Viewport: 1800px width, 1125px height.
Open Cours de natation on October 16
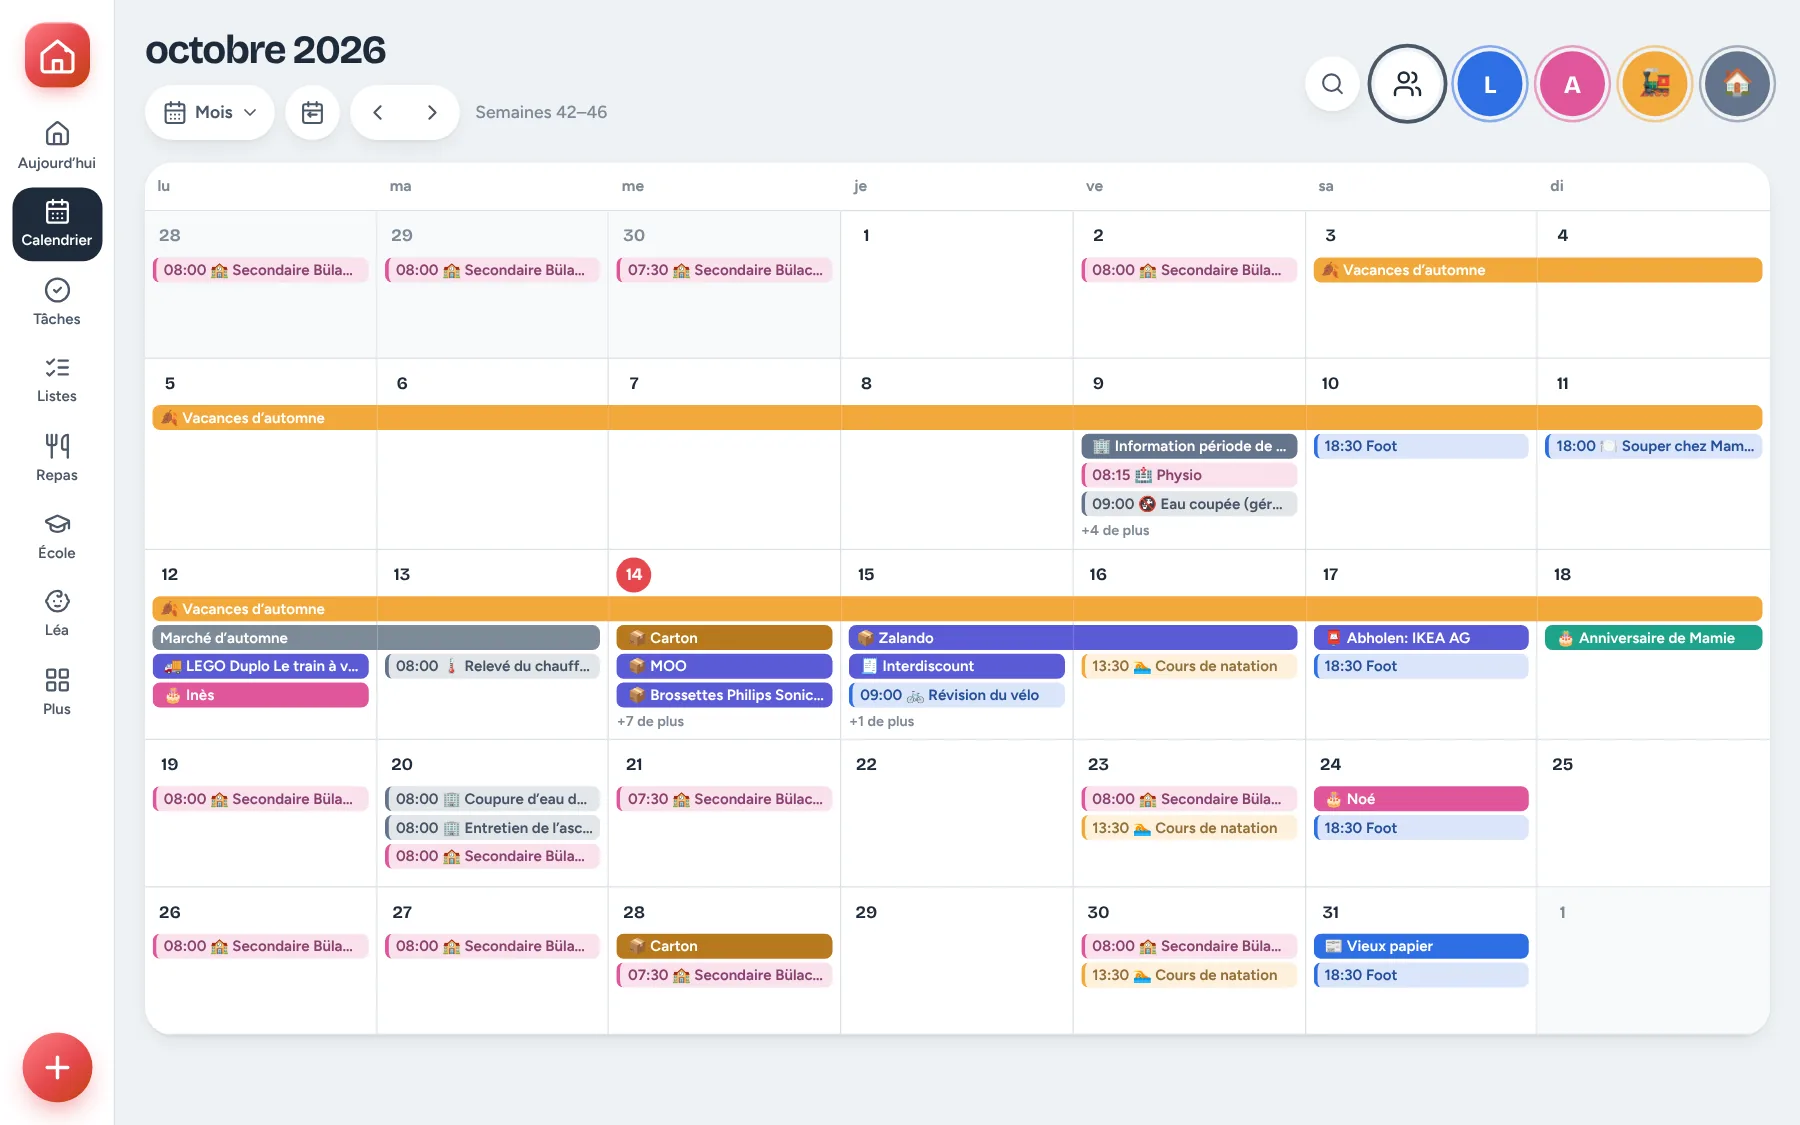tap(1189, 666)
